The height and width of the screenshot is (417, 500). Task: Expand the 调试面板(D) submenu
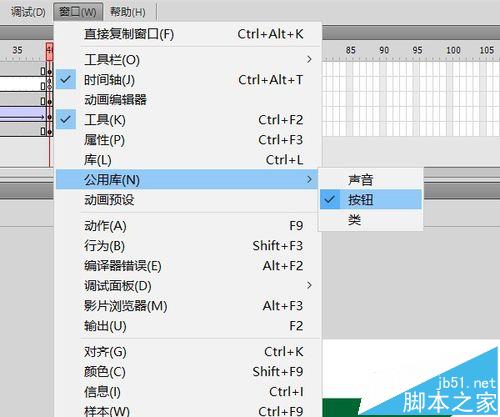coord(188,286)
